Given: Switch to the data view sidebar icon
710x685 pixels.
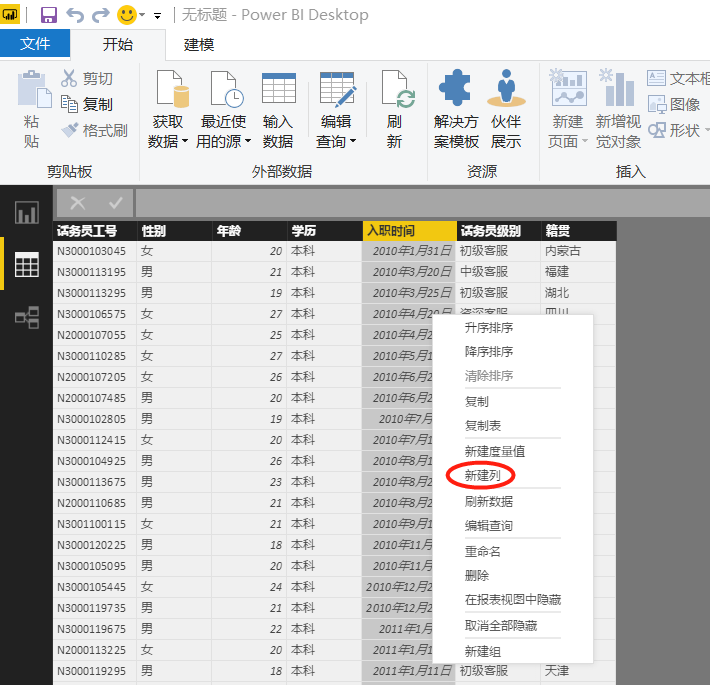Looking at the screenshot, I should [27, 264].
